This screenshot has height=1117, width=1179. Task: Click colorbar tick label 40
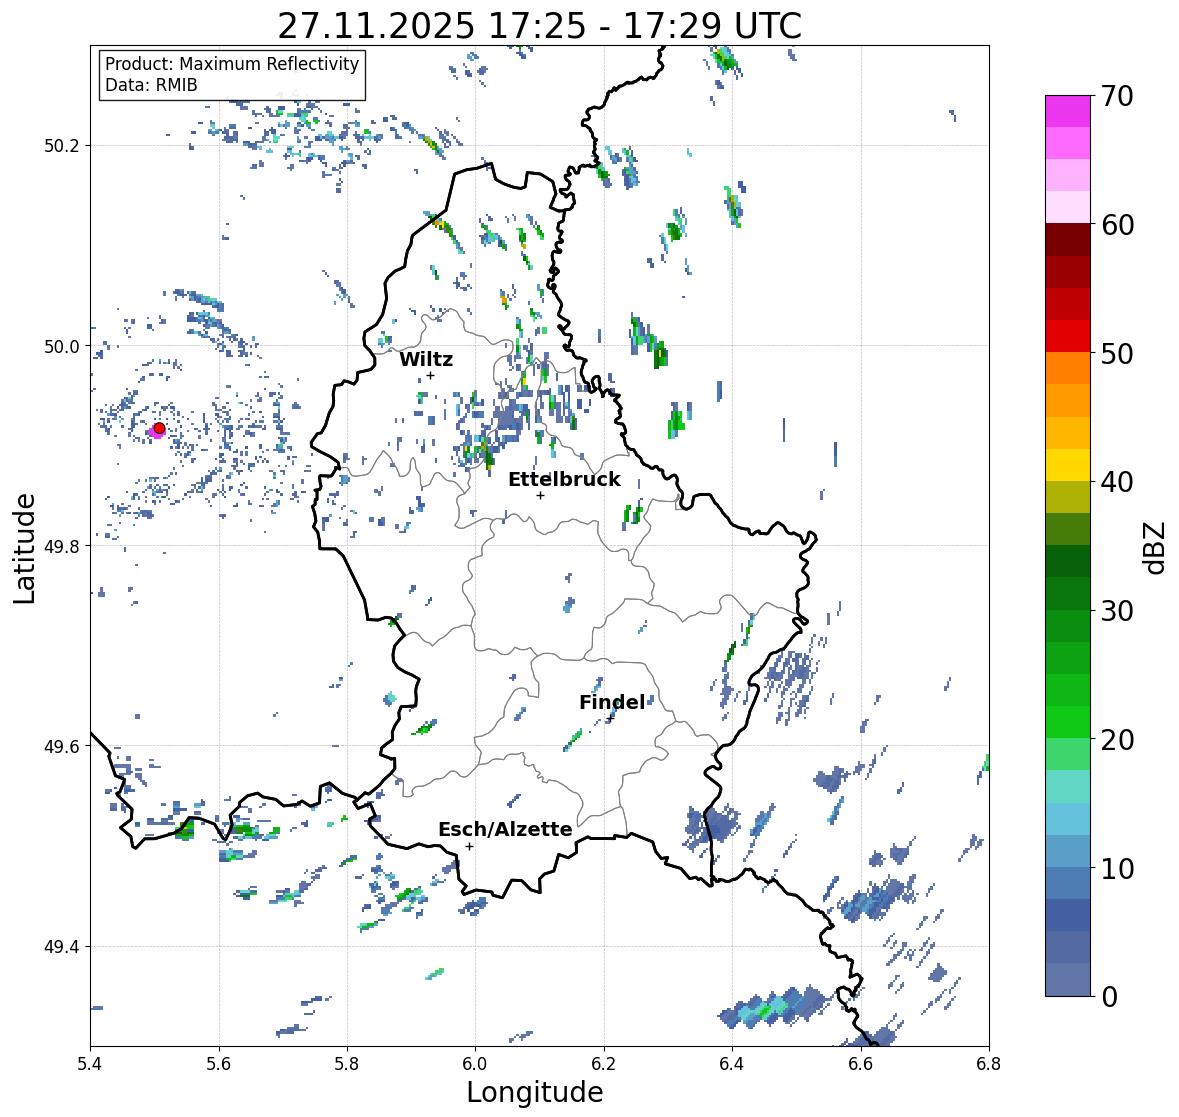coord(1116,482)
